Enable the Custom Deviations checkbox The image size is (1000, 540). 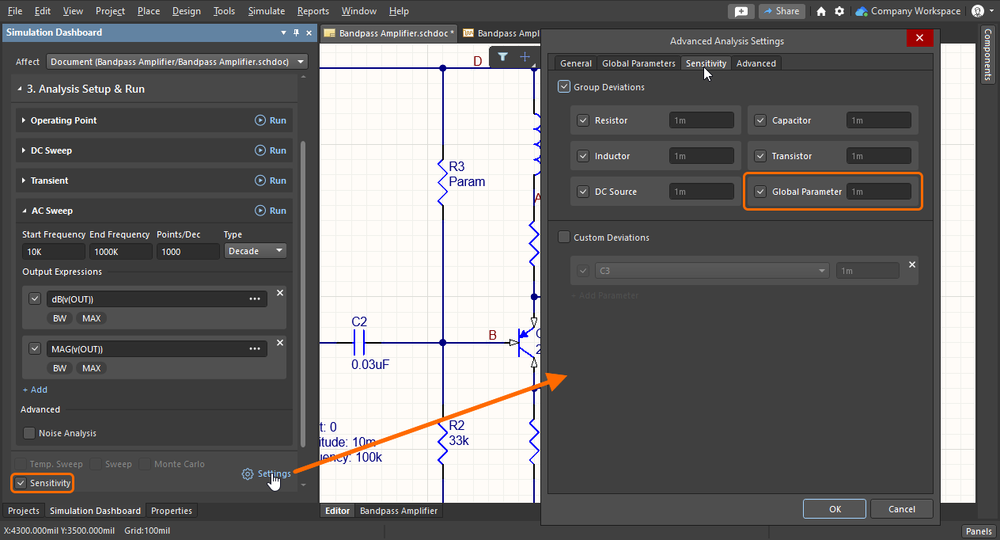point(565,237)
